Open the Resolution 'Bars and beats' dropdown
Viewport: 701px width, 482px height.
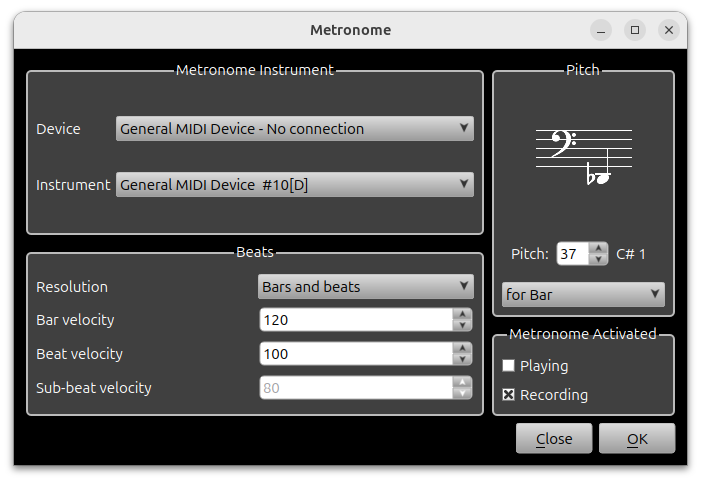[365, 287]
